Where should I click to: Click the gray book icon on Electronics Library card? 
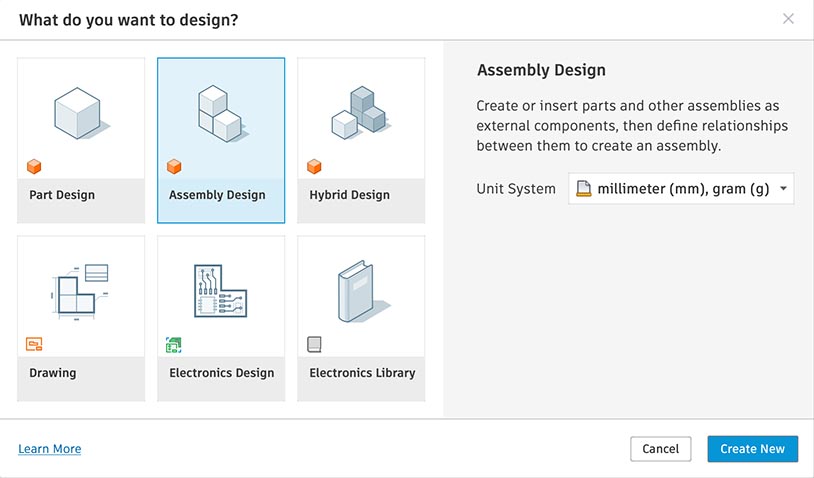[x=314, y=344]
